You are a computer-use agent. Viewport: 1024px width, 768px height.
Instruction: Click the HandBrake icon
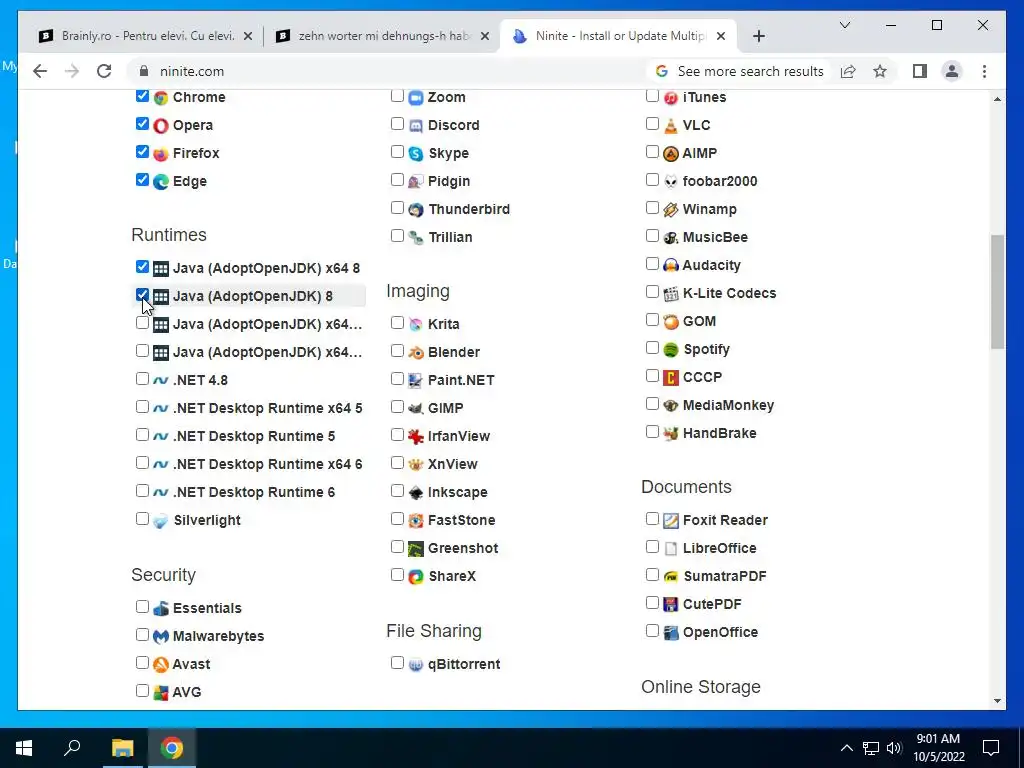671,434
